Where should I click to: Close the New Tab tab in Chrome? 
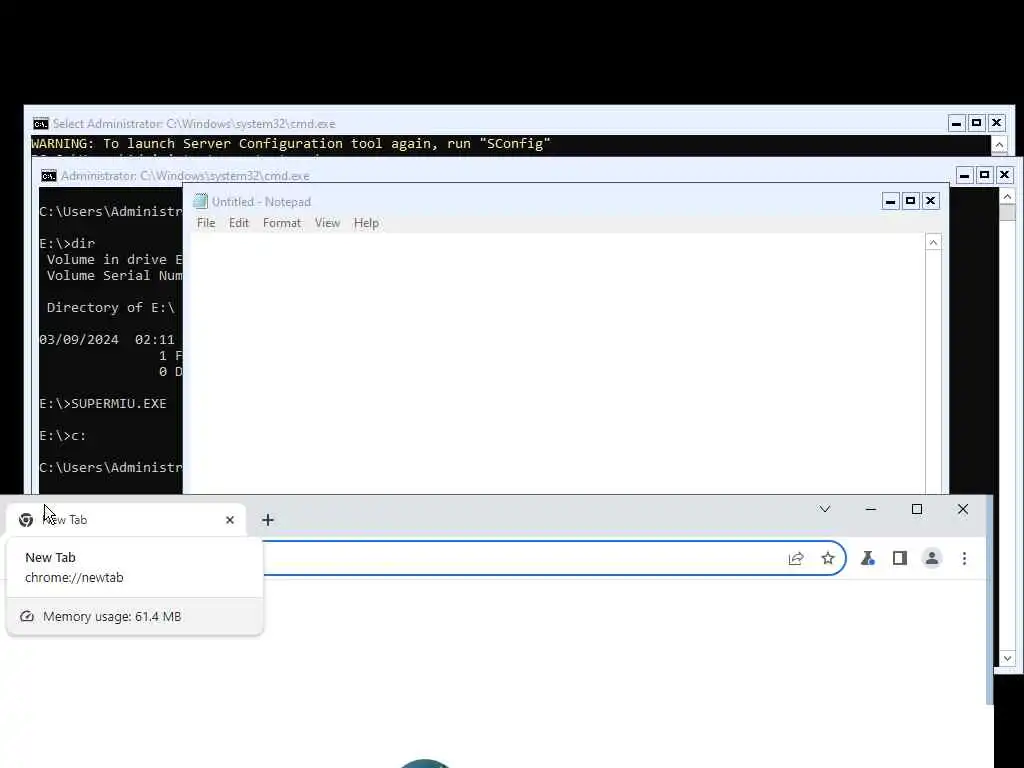coord(230,520)
